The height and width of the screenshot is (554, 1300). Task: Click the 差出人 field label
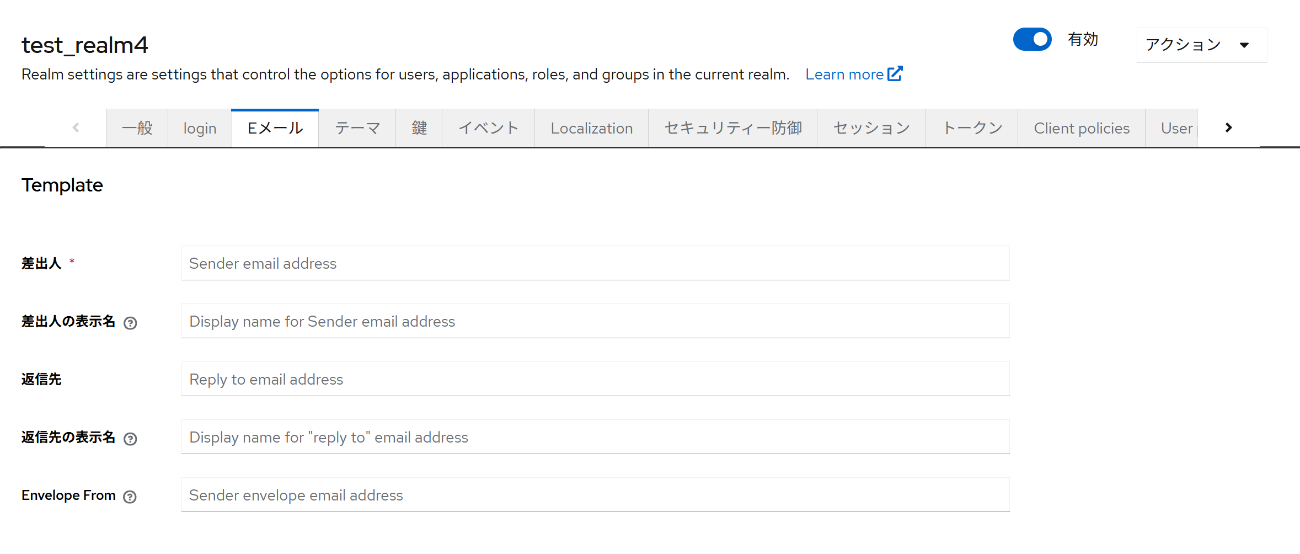tap(41, 263)
